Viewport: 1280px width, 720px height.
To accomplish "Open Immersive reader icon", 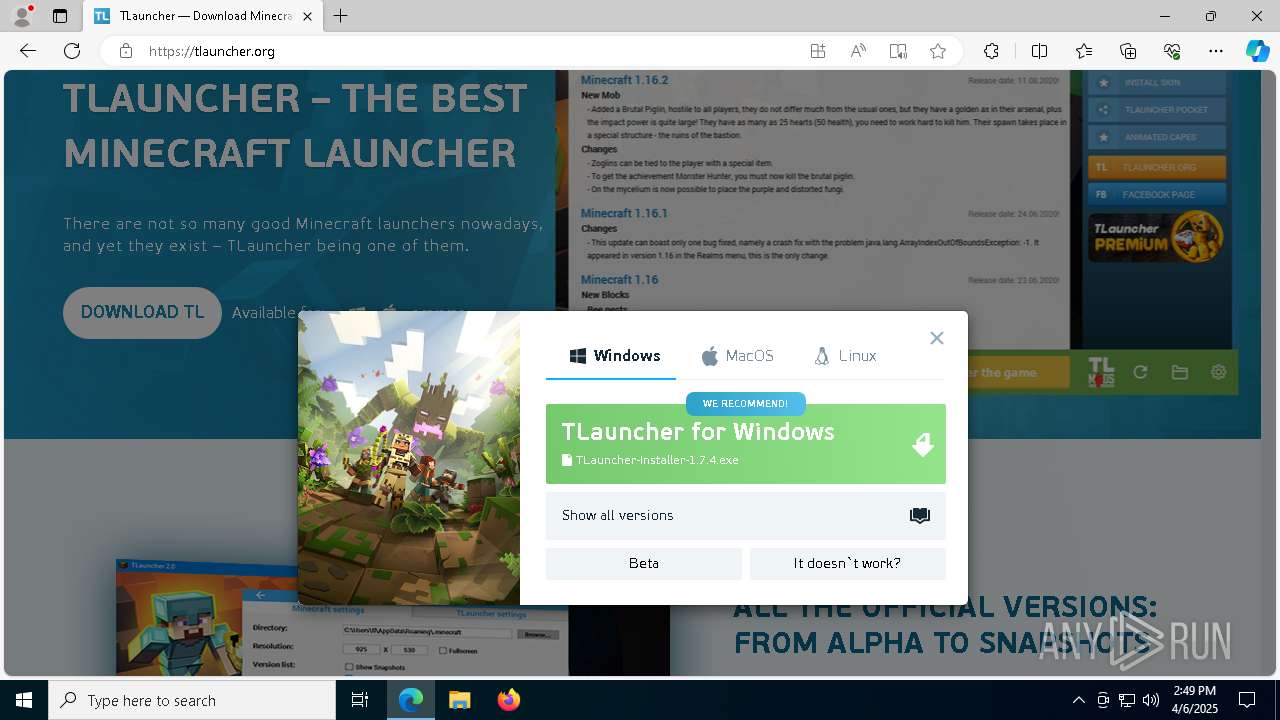I will 898,51.
